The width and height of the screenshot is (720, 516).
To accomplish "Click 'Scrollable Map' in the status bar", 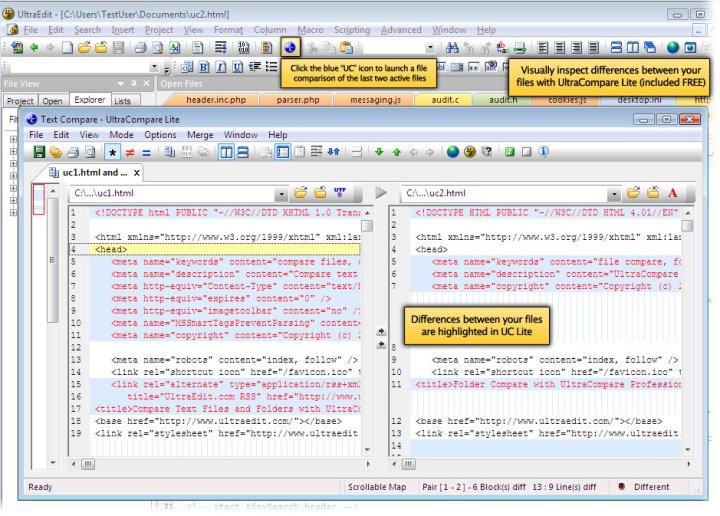I will coord(377,487).
